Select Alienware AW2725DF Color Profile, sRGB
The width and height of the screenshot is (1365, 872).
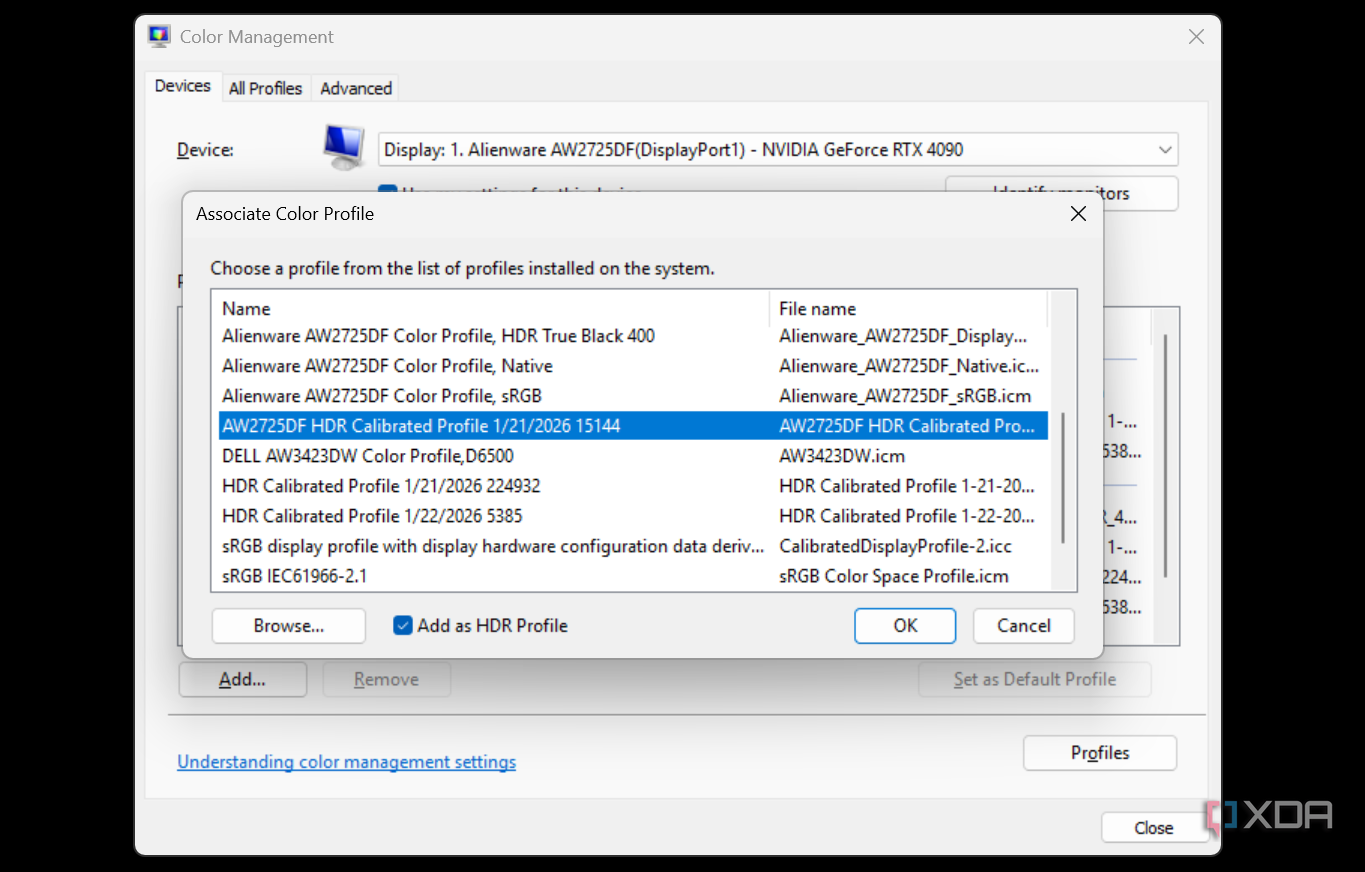click(x=633, y=396)
